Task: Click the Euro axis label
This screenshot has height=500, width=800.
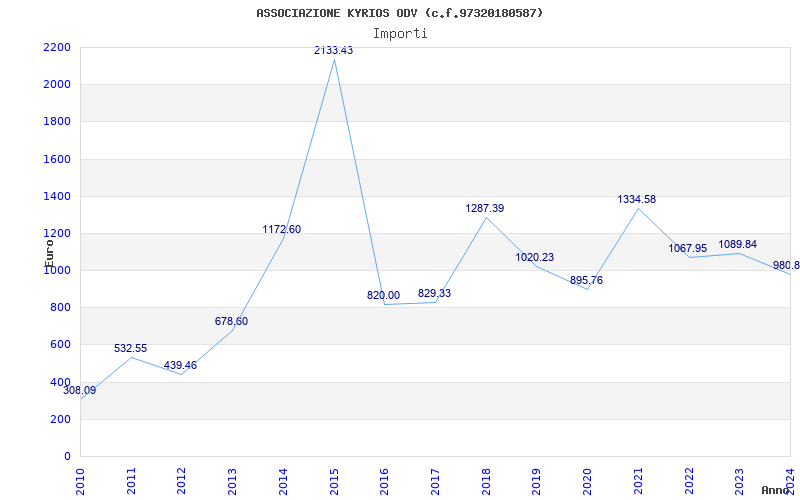Action: click(49, 253)
